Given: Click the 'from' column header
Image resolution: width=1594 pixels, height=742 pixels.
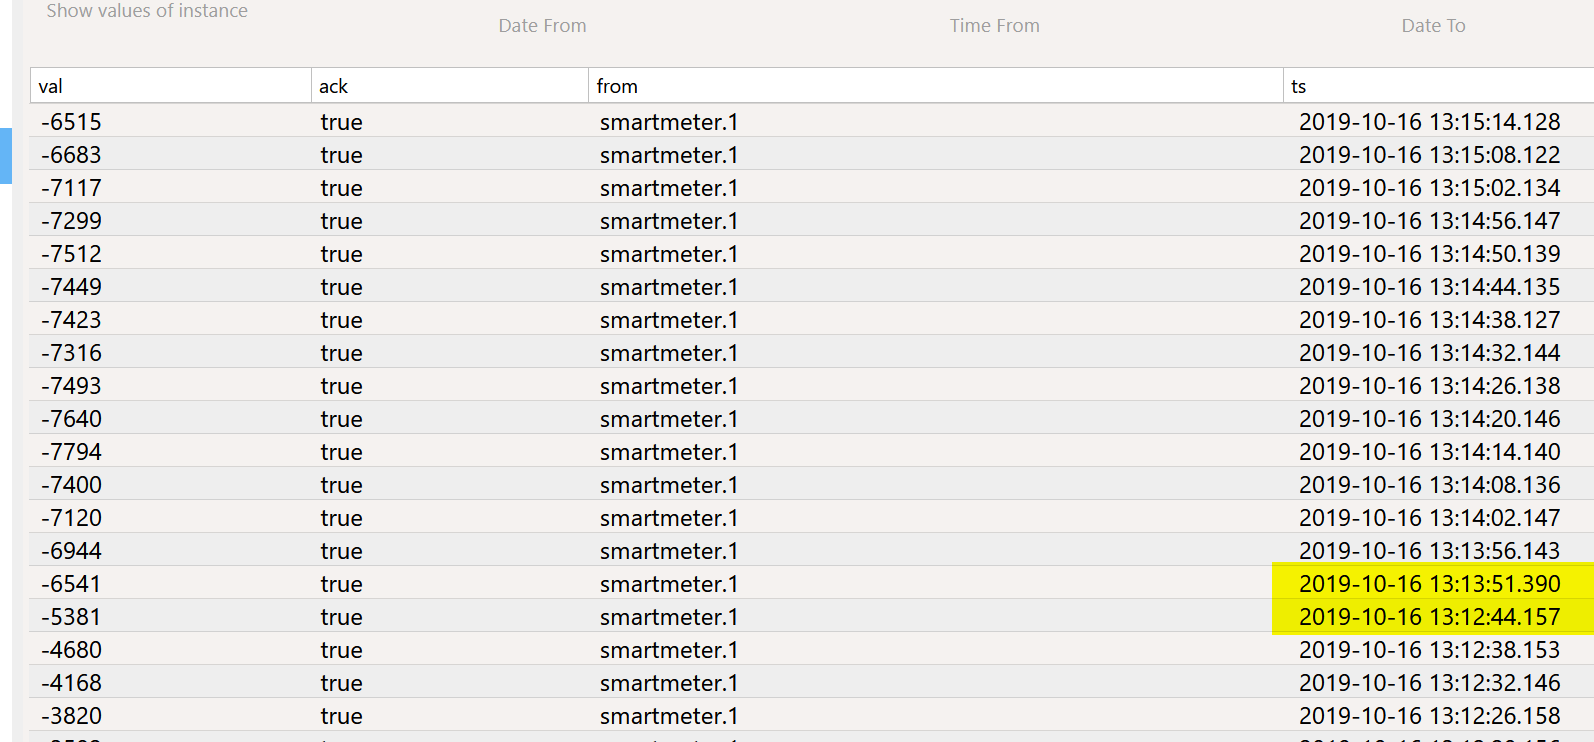Looking at the screenshot, I should (x=936, y=86).
